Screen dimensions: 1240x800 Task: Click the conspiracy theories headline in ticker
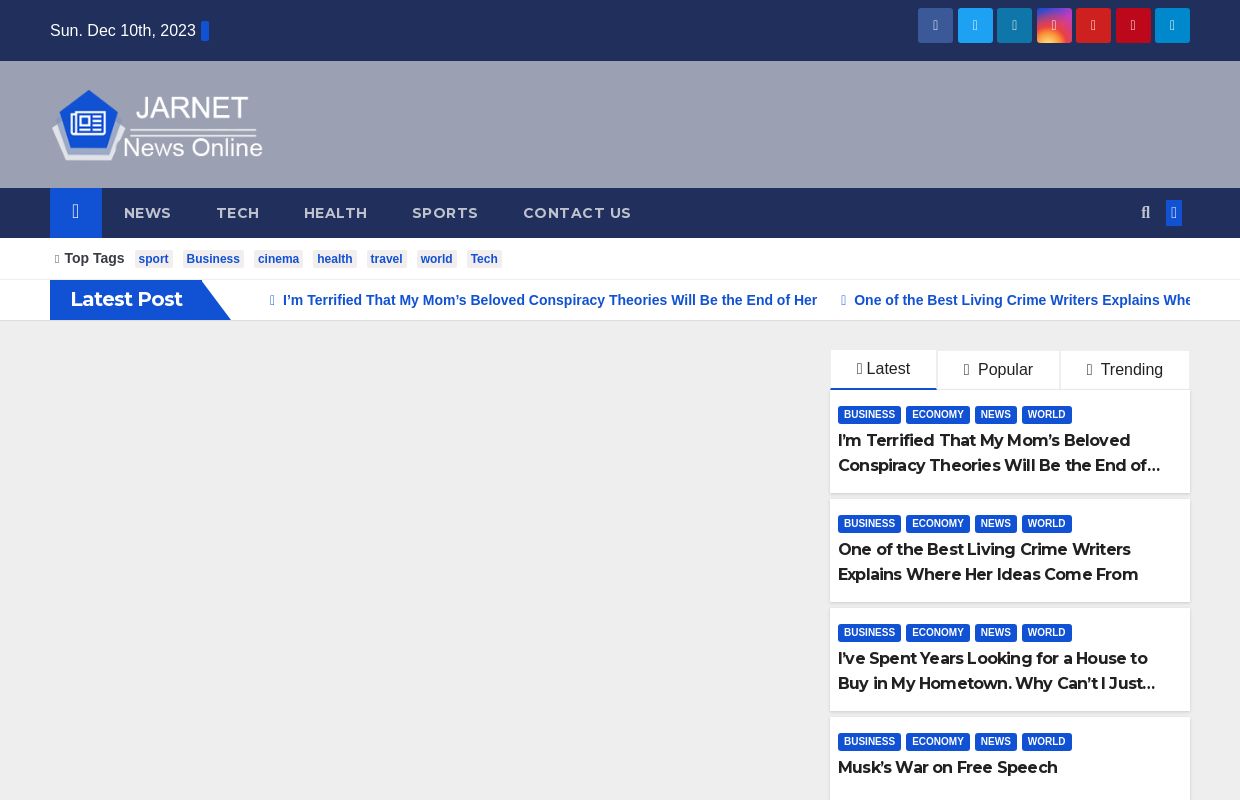click(549, 300)
